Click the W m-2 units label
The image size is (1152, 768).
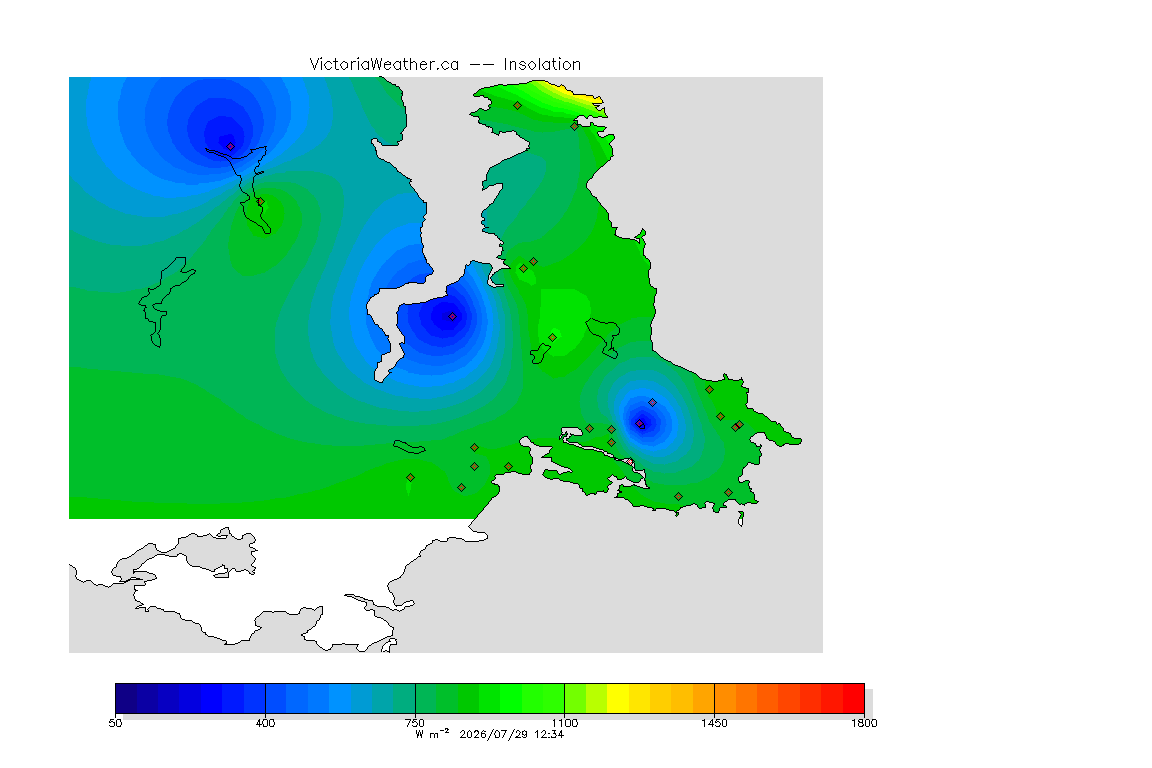tap(432, 733)
